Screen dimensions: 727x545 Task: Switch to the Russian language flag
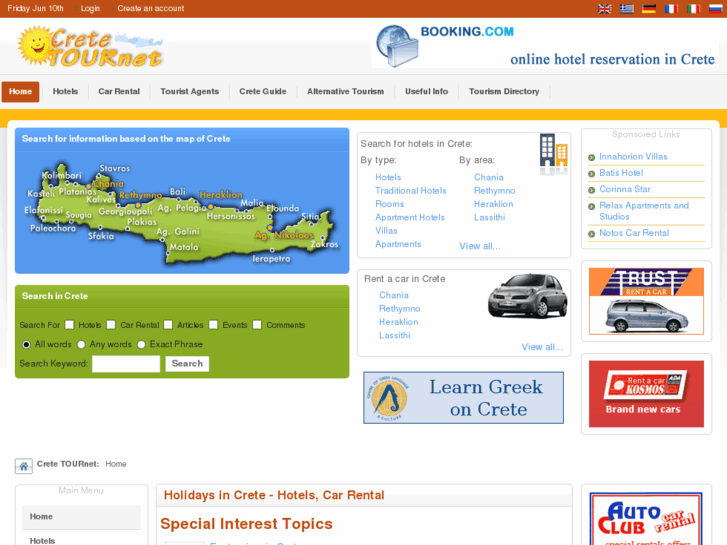[x=715, y=8]
